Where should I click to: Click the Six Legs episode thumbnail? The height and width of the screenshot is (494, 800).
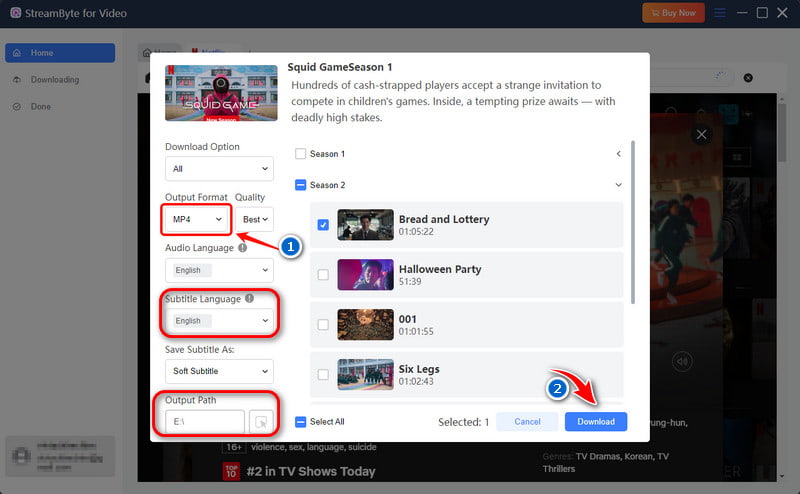click(365, 375)
